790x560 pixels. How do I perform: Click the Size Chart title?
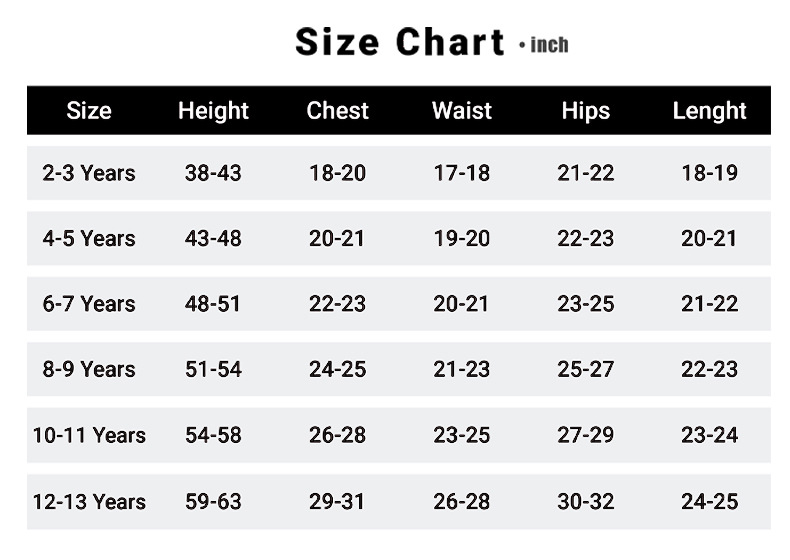click(x=399, y=43)
